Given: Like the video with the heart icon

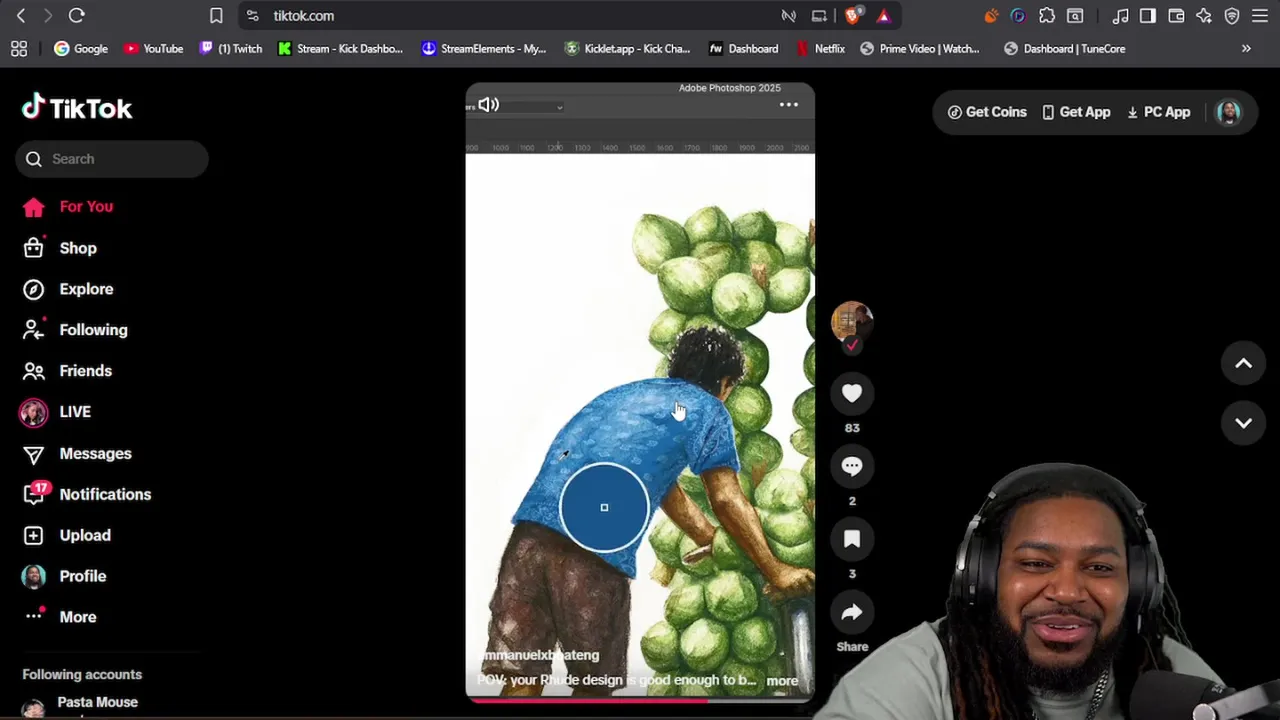Looking at the screenshot, I should (x=852, y=393).
